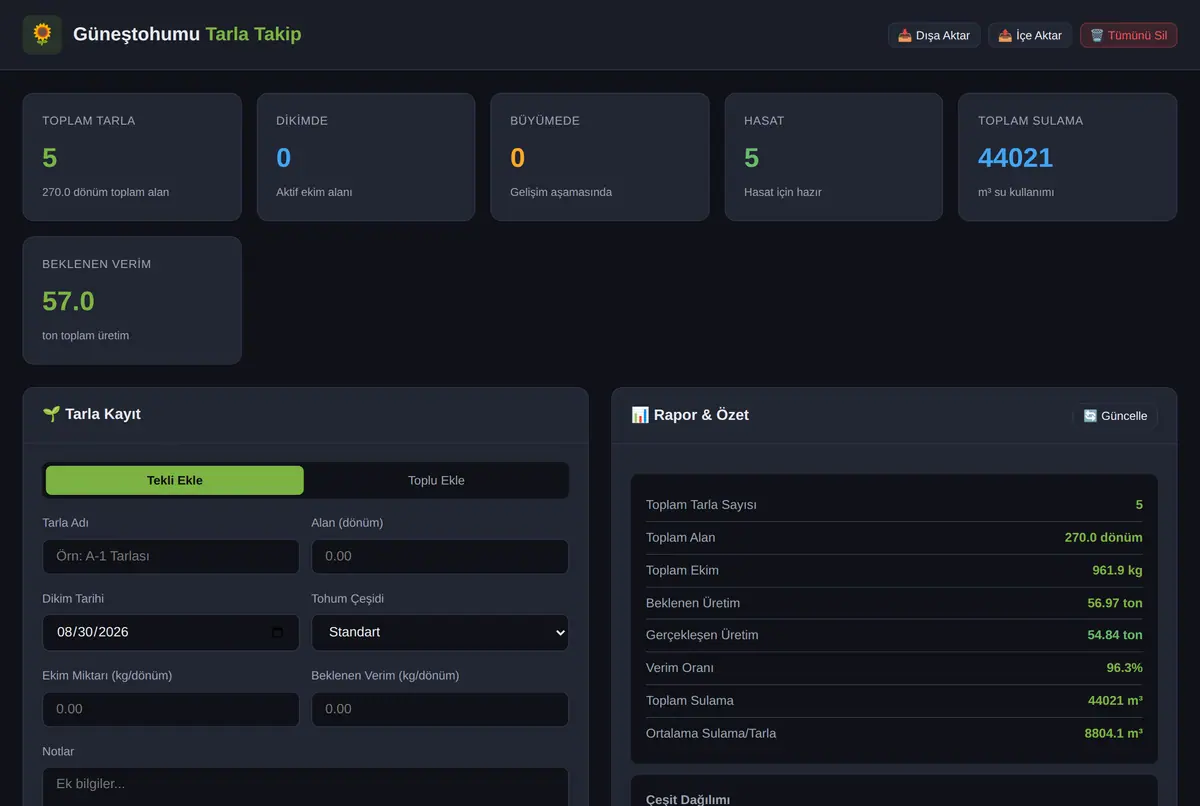Screen dimensions: 1200x806
Task: Click the sunflower app logo icon
Action: coord(42,35)
